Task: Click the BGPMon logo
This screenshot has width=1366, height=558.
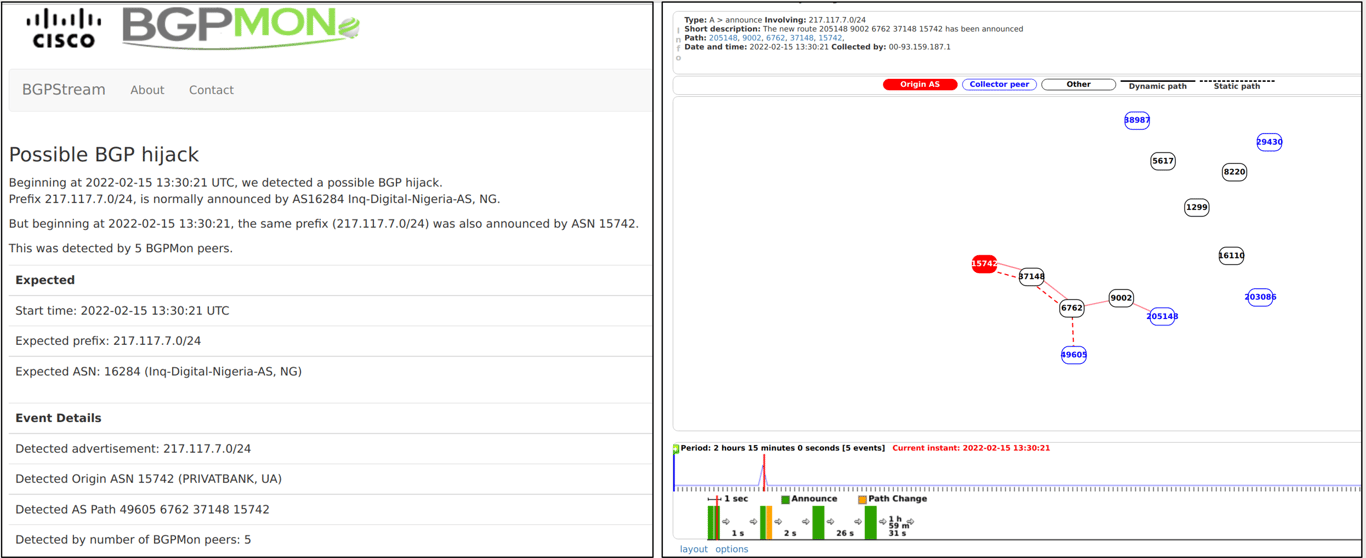Action: [240, 28]
